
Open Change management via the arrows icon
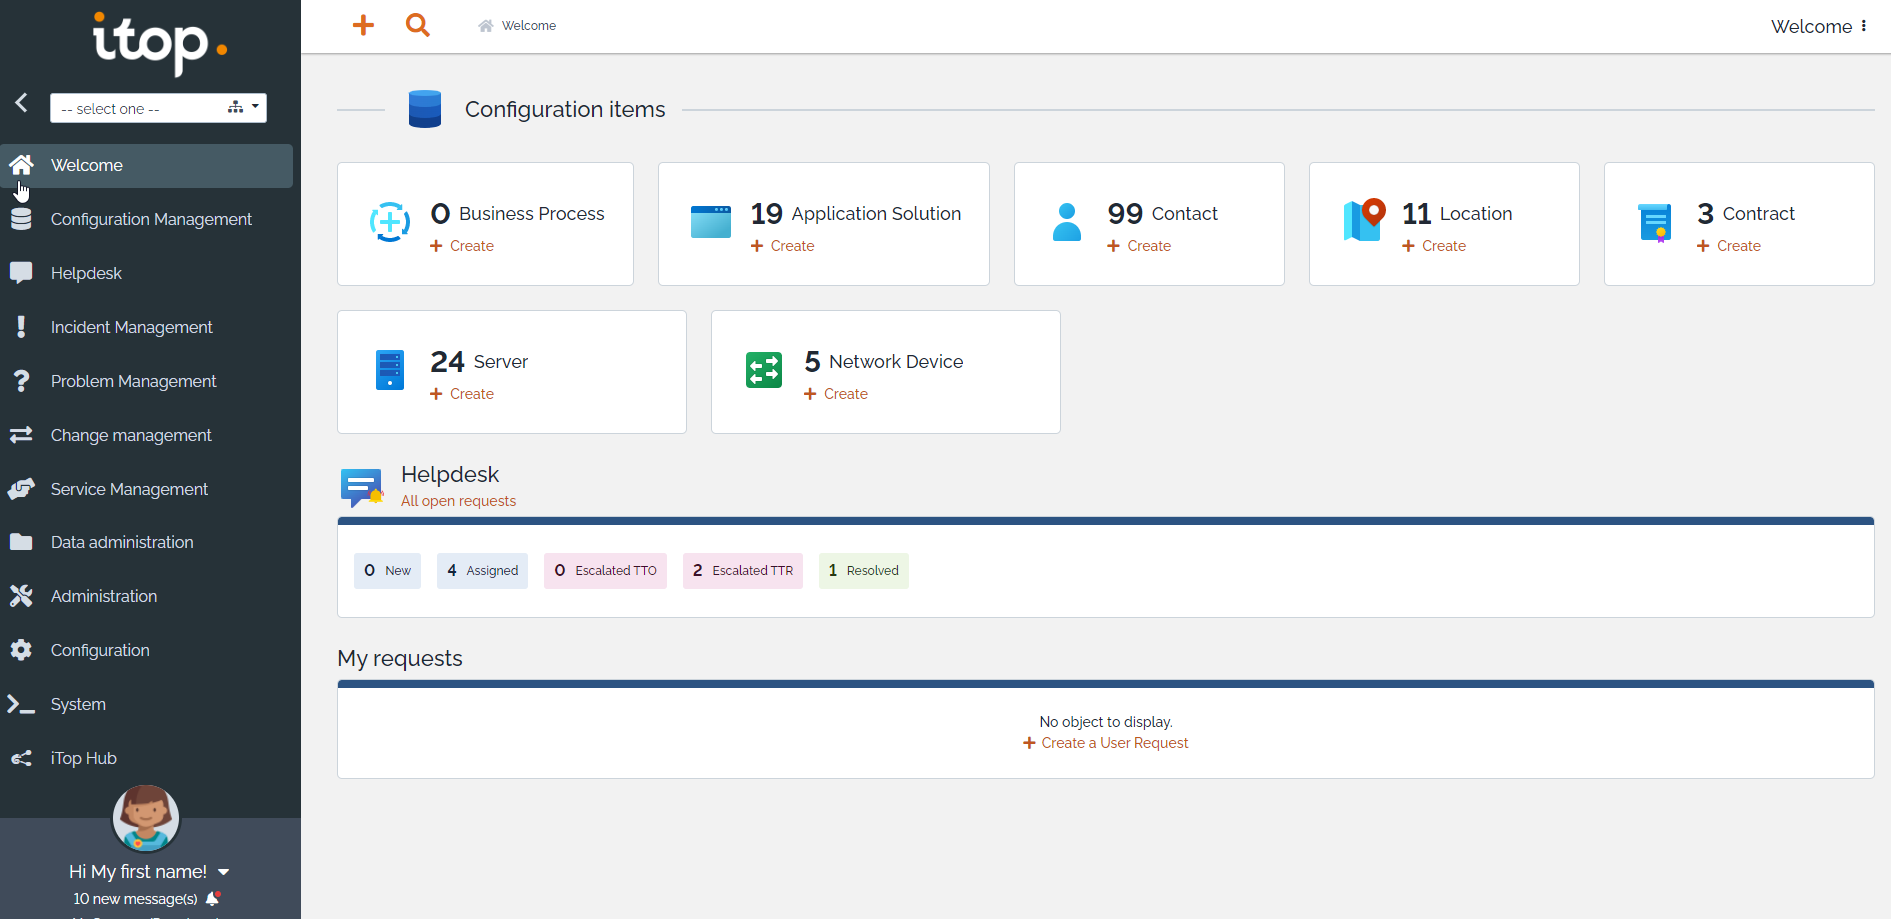22,434
